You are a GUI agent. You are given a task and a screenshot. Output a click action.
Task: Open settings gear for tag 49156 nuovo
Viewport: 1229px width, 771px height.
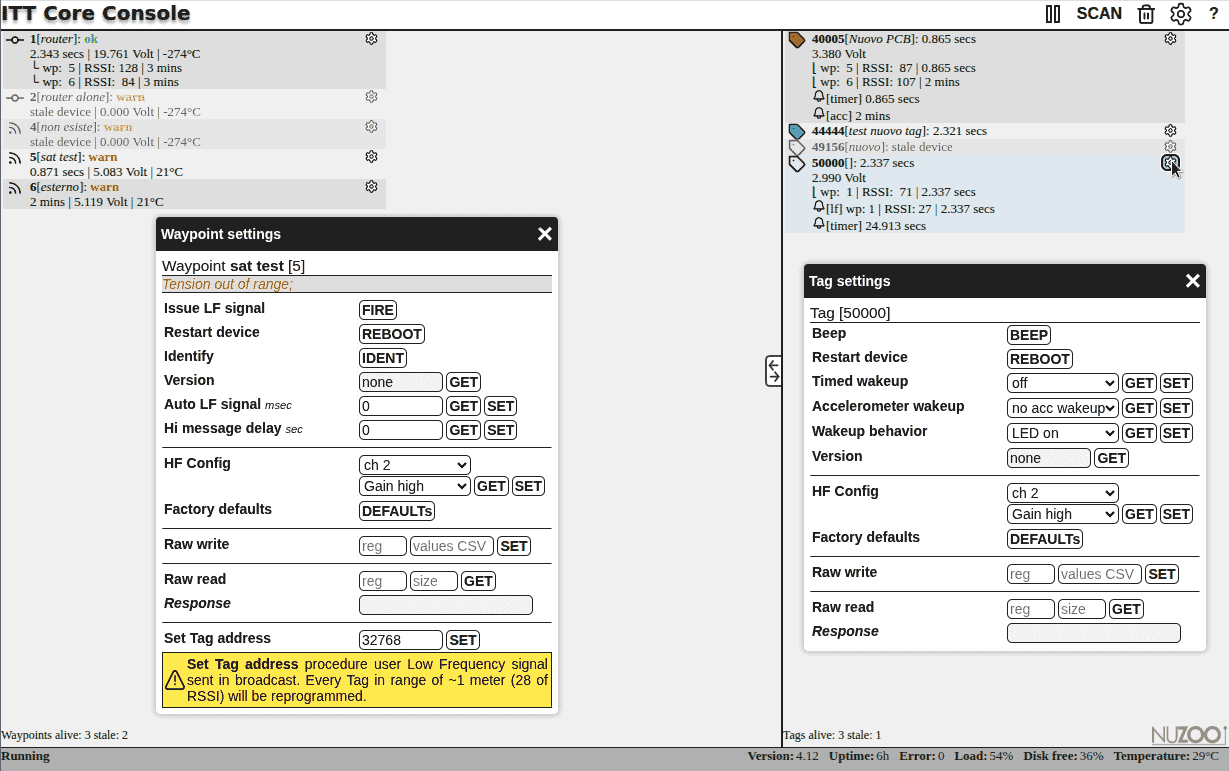(x=1170, y=147)
